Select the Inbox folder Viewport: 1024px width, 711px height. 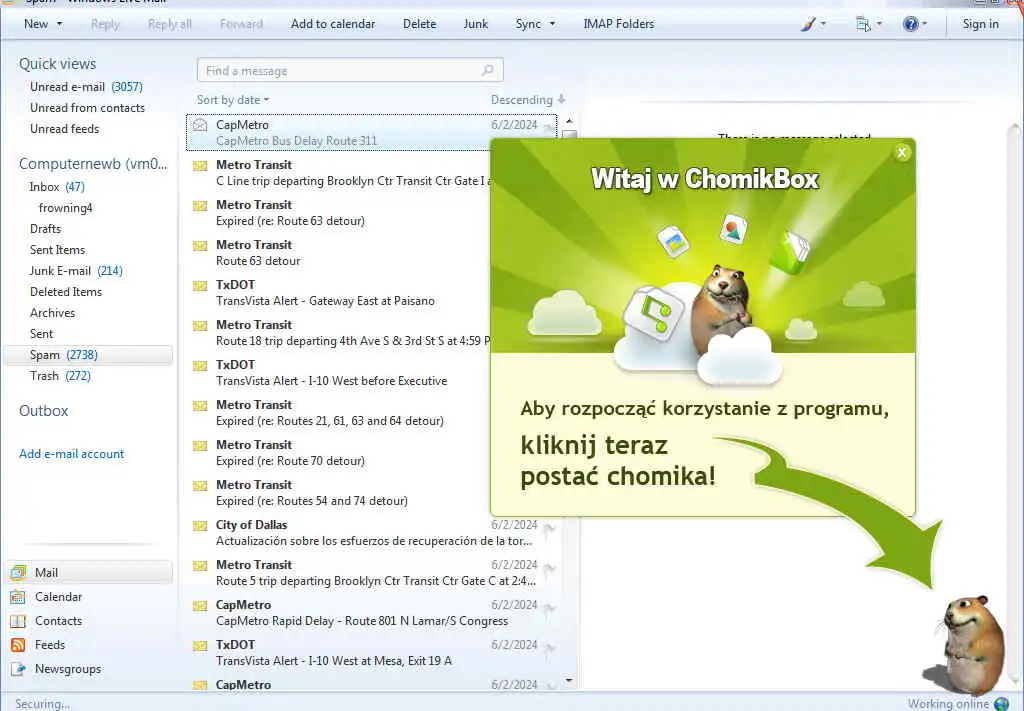57,187
